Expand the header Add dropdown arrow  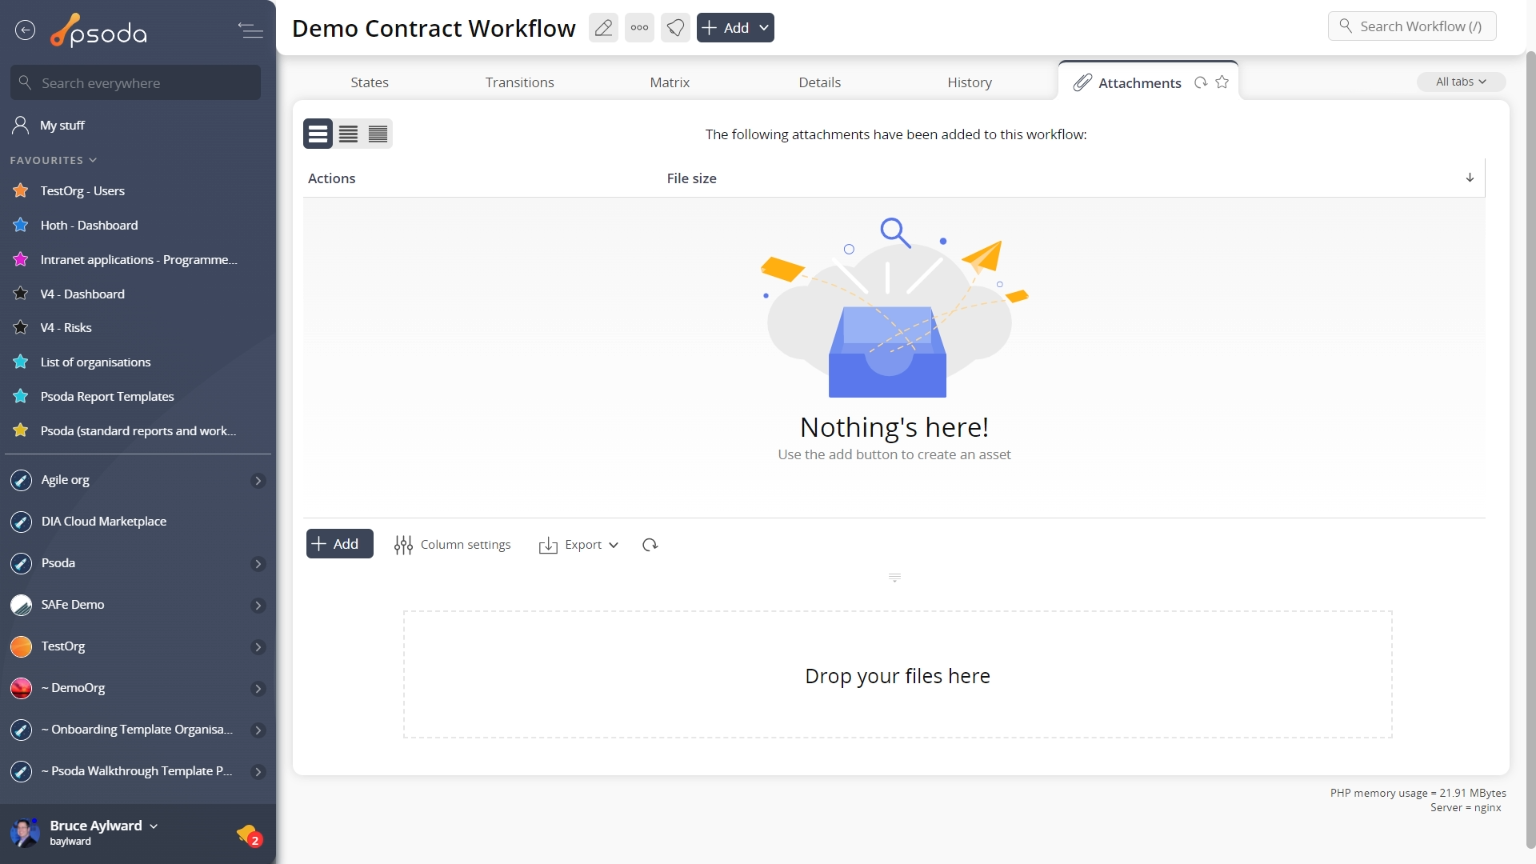coord(764,28)
